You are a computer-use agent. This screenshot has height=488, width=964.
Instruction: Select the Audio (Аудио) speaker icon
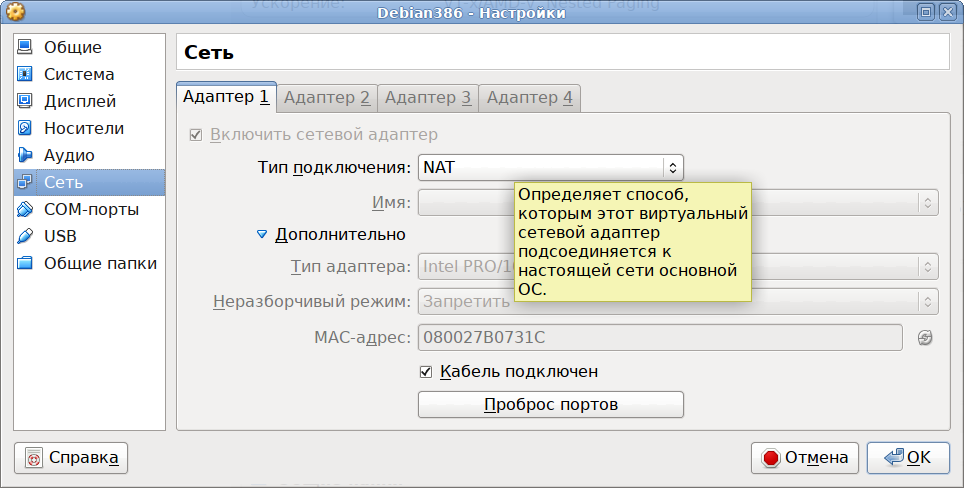(x=26, y=155)
